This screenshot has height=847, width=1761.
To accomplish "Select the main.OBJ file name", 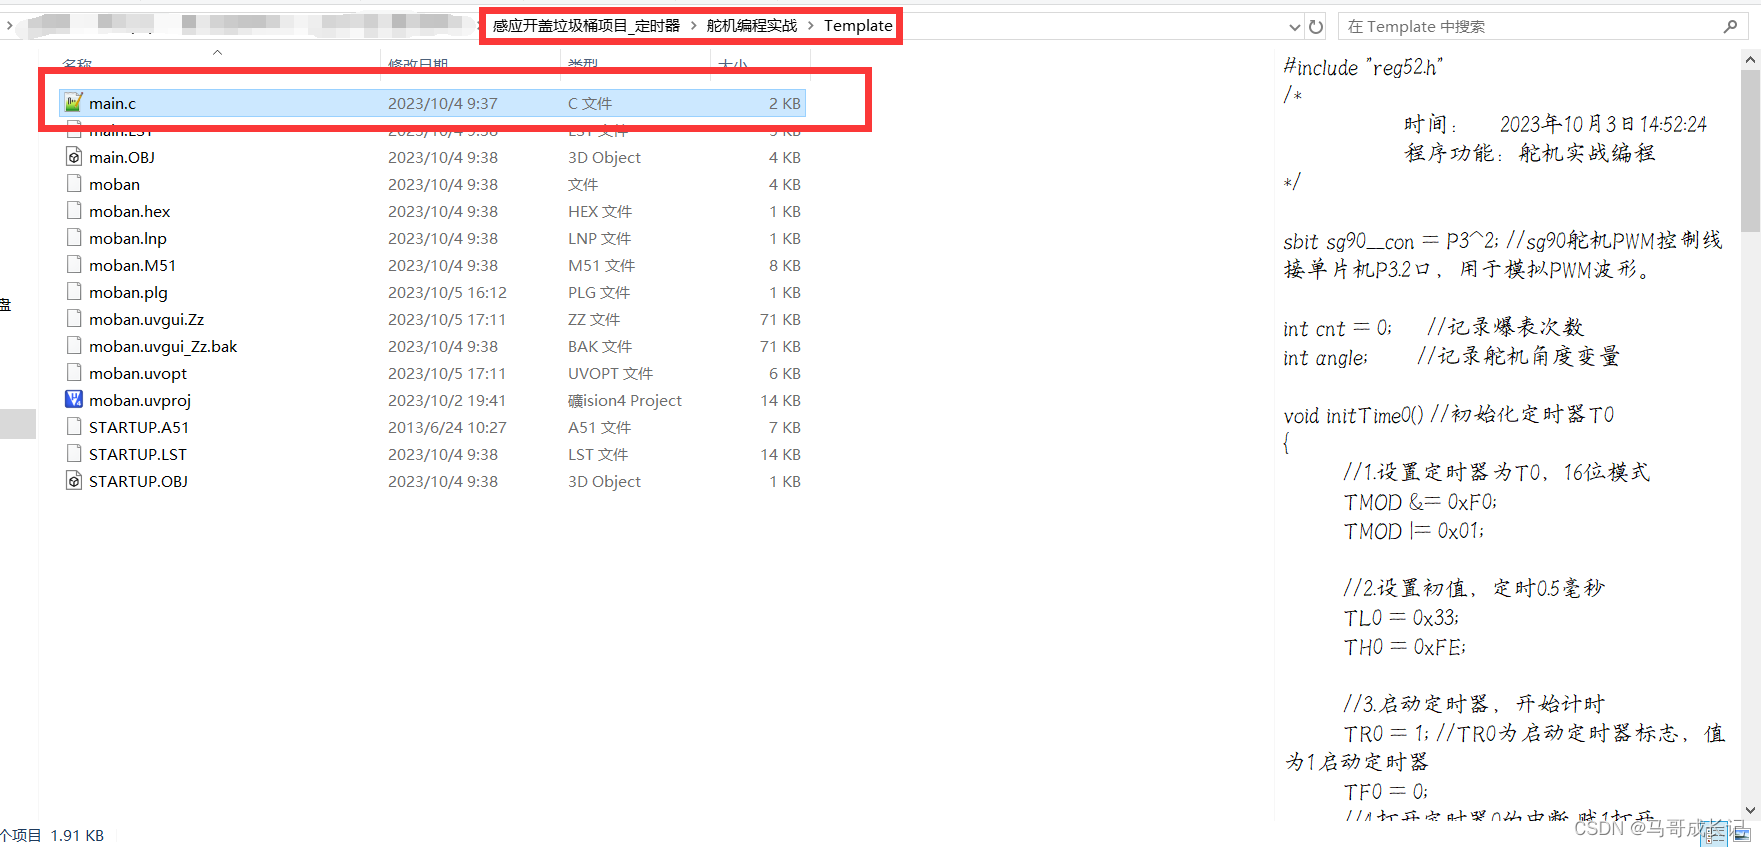I will (x=122, y=157).
